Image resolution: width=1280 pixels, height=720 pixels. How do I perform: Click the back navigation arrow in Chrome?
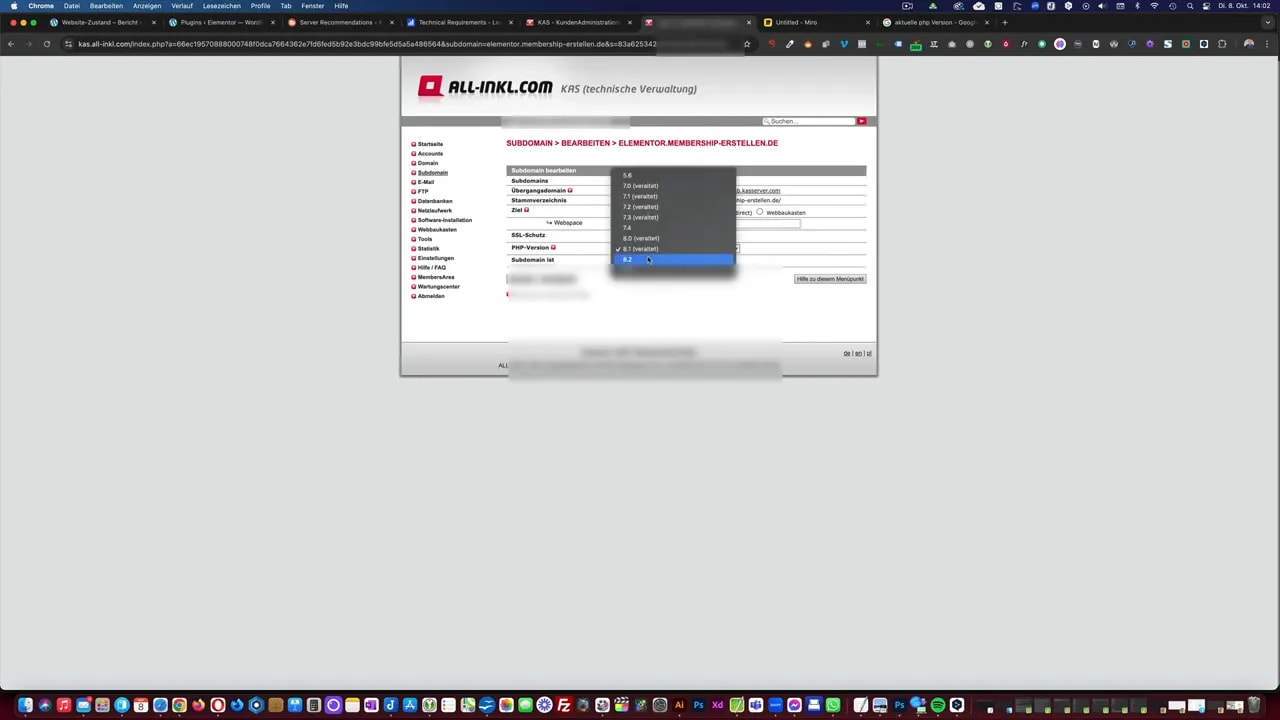(11, 43)
